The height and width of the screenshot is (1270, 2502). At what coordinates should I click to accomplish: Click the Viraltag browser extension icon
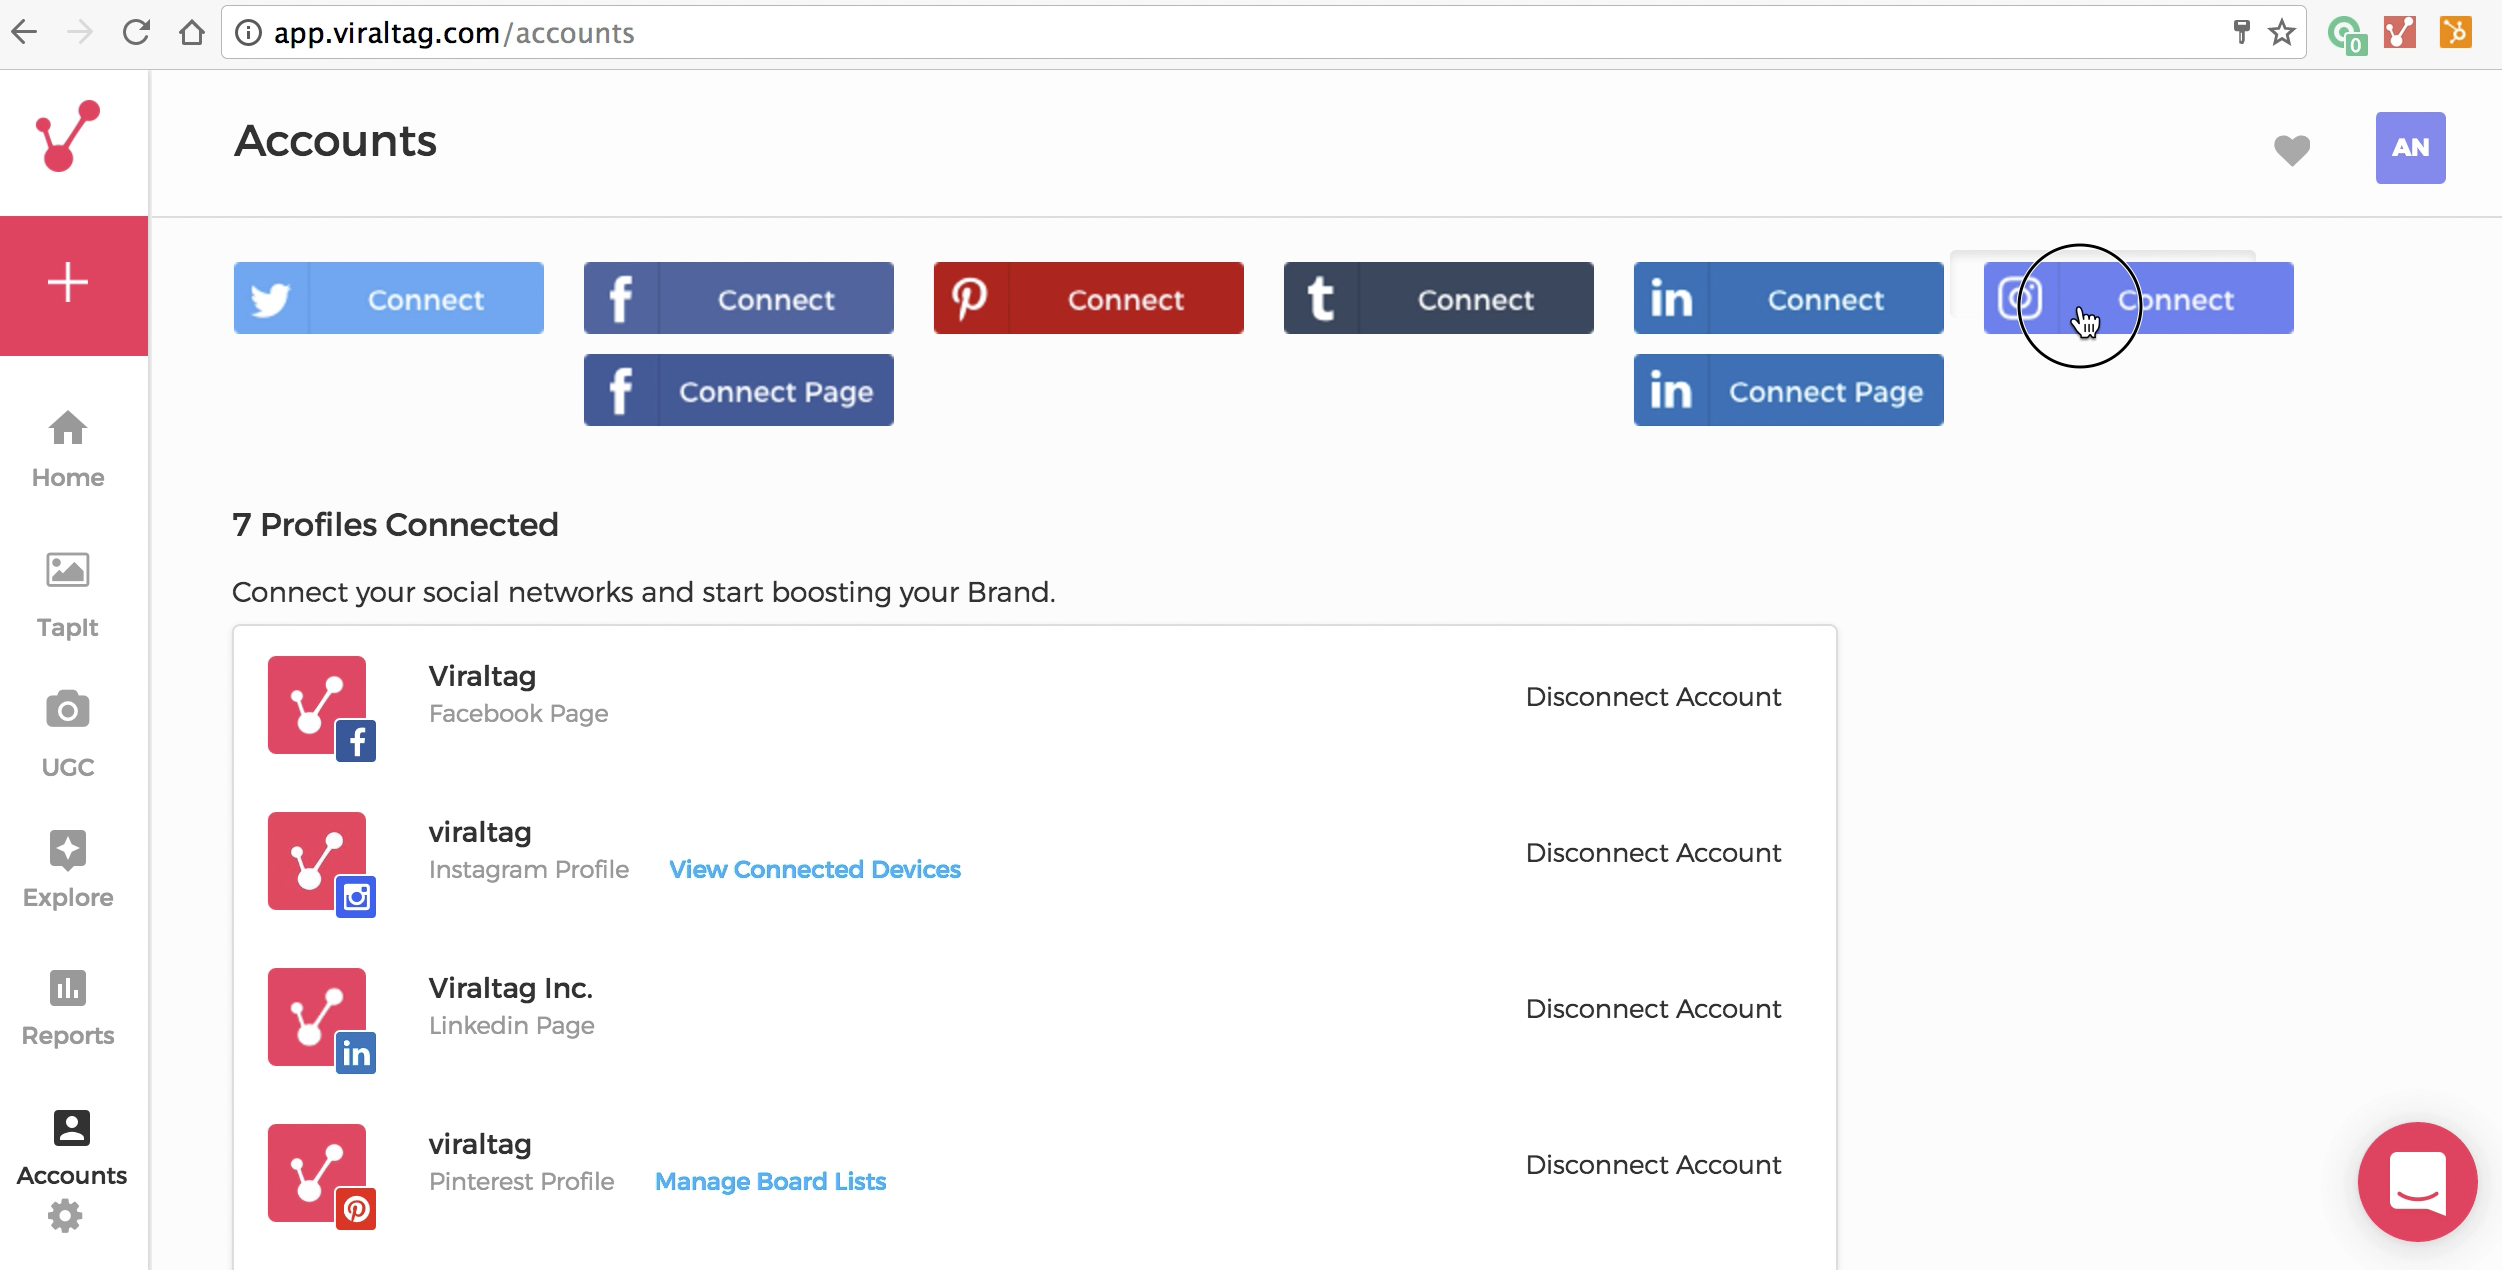pyautogui.click(x=2400, y=33)
